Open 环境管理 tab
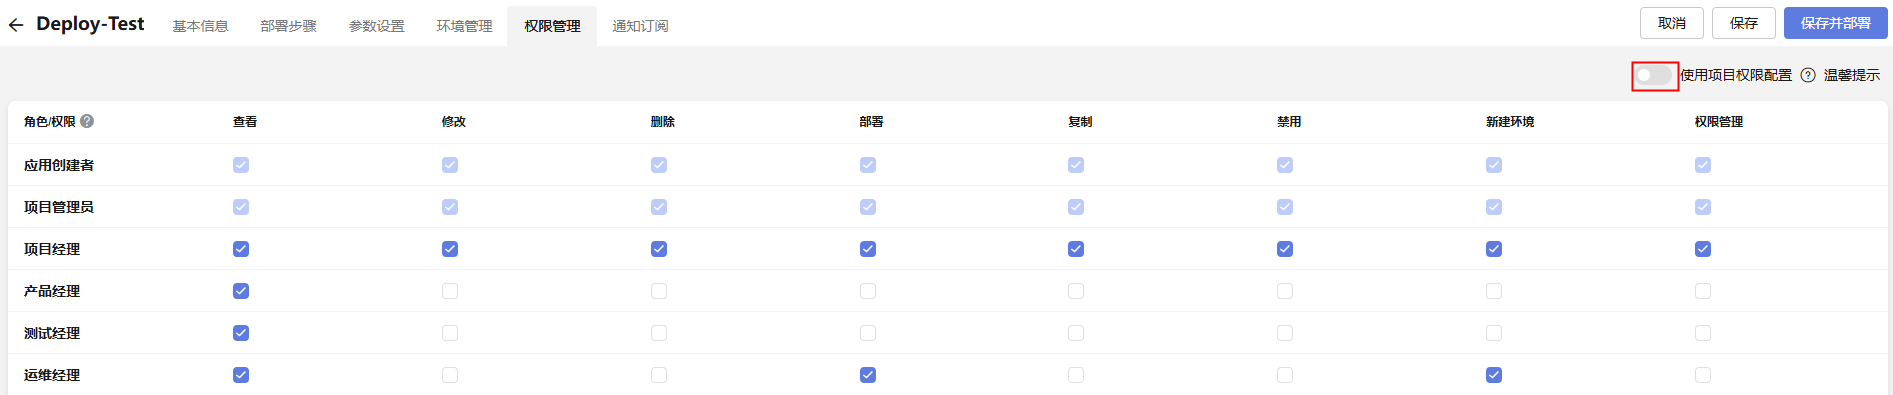 [464, 26]
